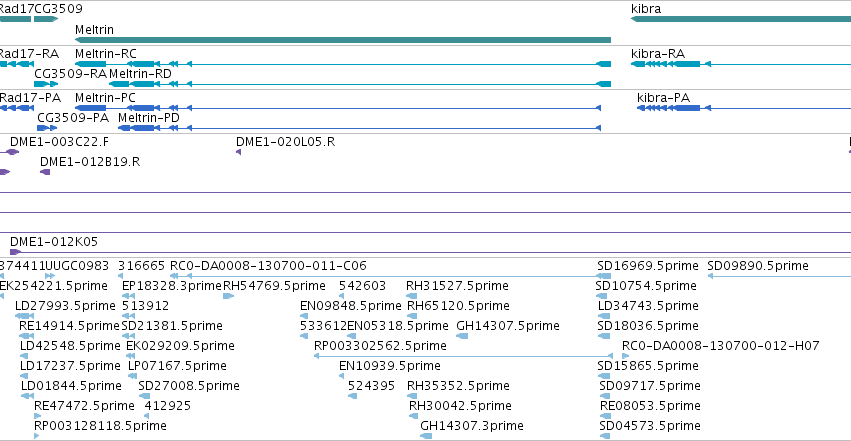Select the Meltrin-PD protein label
Screen dimensions: 851x441
click(x=149, y=118)
